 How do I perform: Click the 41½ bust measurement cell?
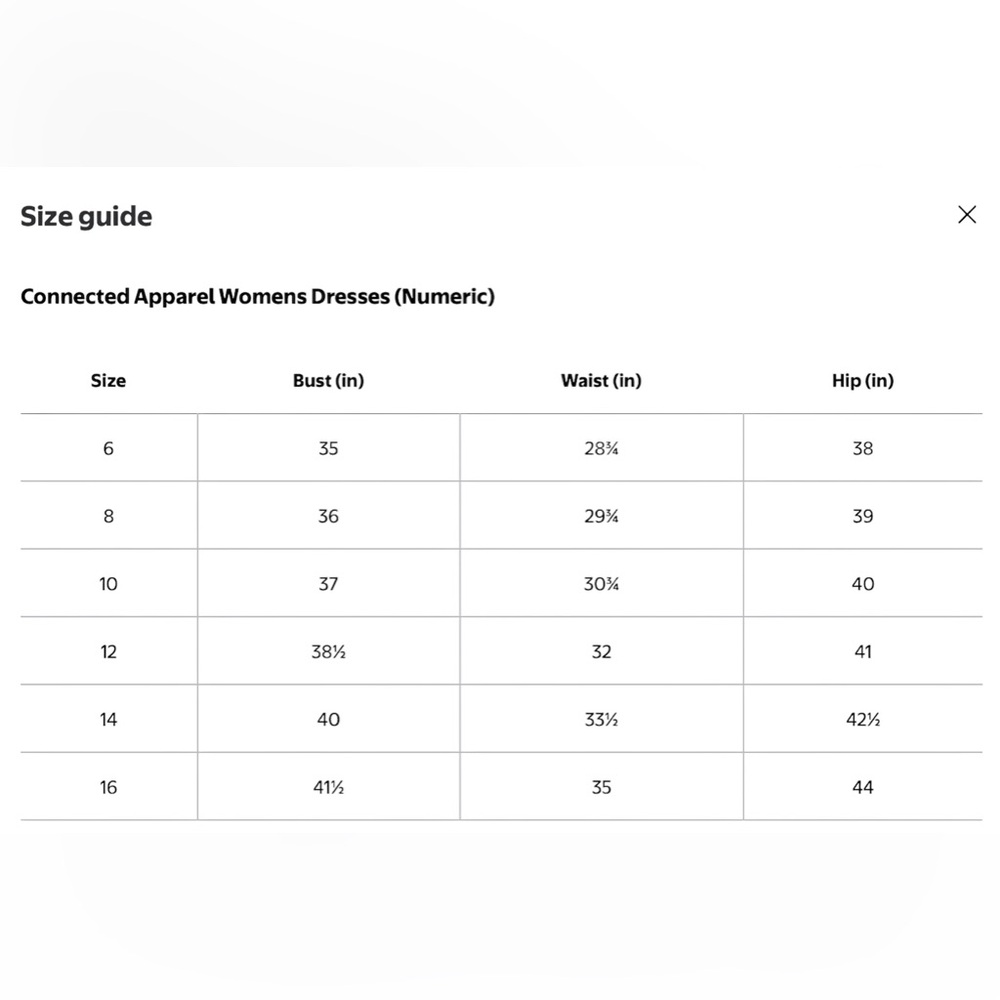(x=328, y=786)
